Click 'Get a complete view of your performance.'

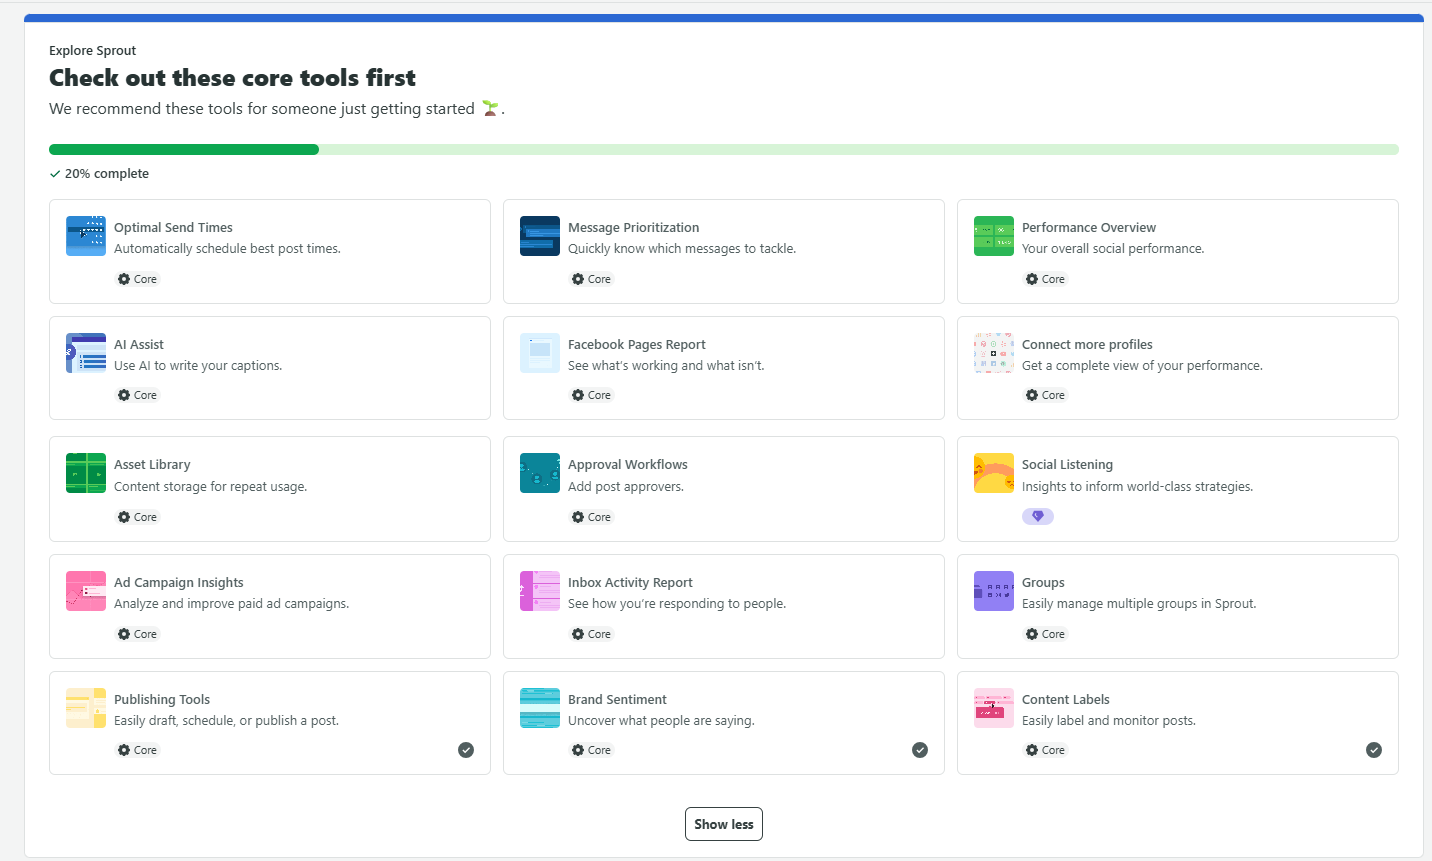[x=1142, y=365]
